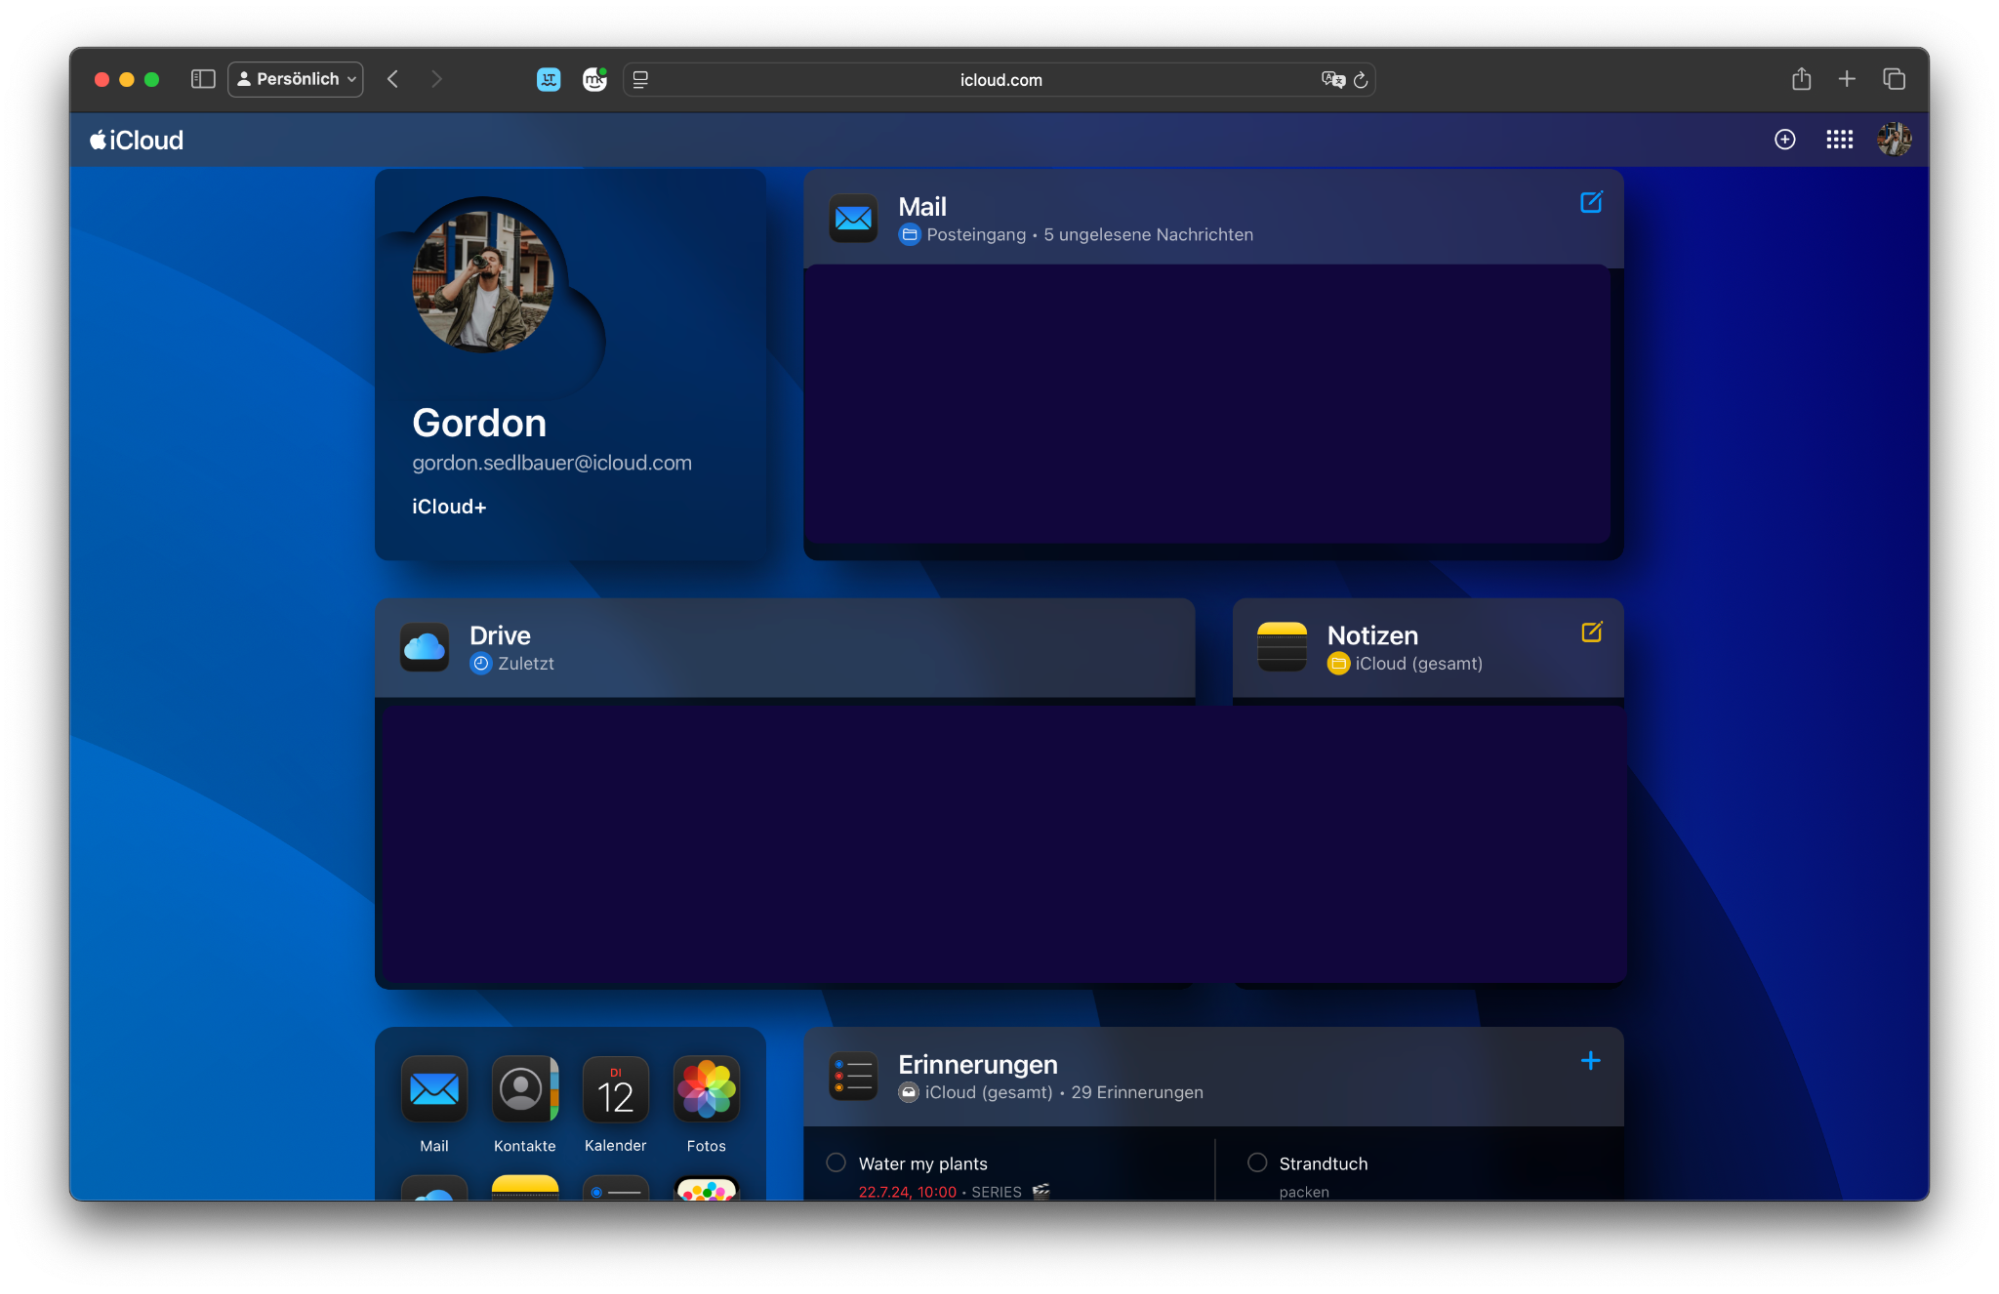Create a new note via Notizen edit icon
Viewport: 1999px width, 1294px height.
tap(1590, 632)
